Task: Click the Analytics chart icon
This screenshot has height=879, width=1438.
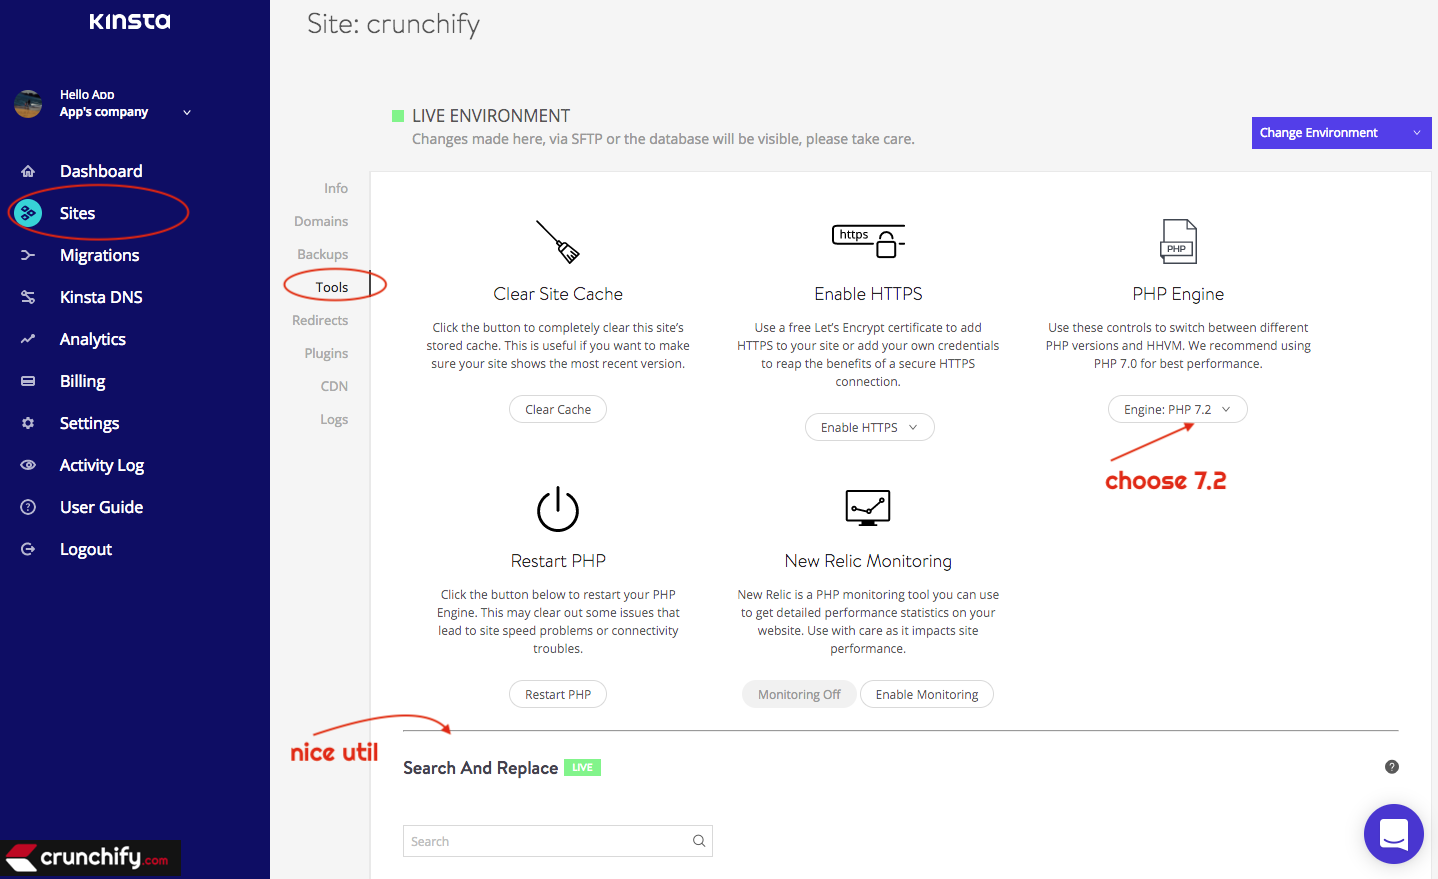Action: click(28, 339)
